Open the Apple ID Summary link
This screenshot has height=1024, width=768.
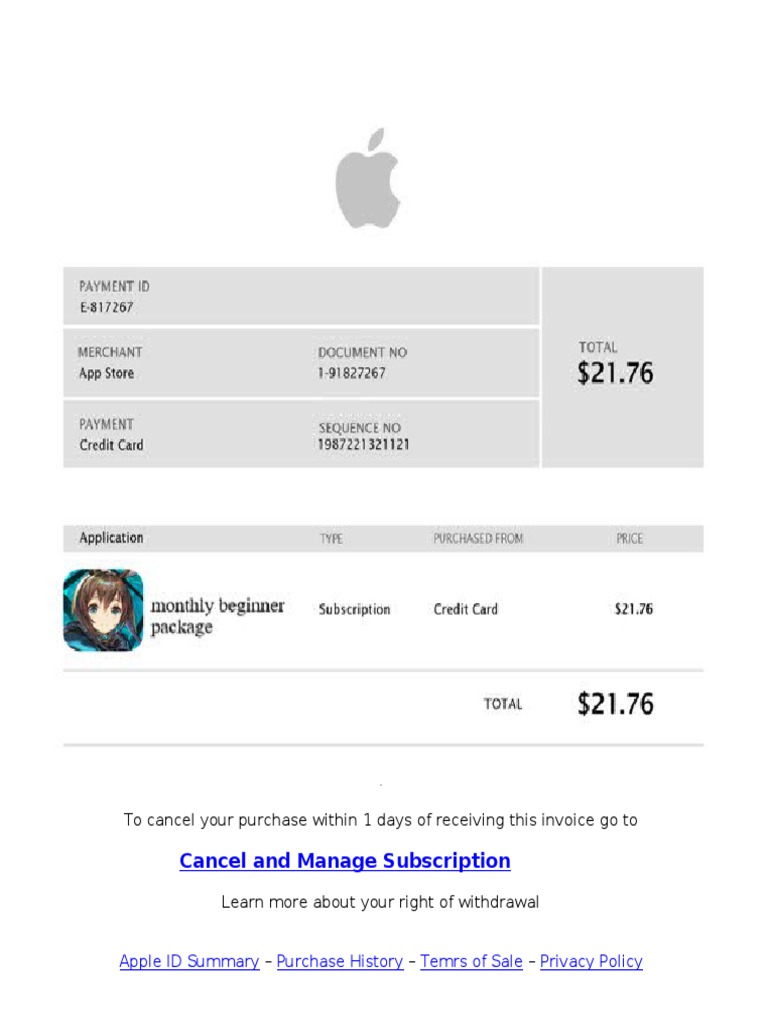(x=189, y=961)
